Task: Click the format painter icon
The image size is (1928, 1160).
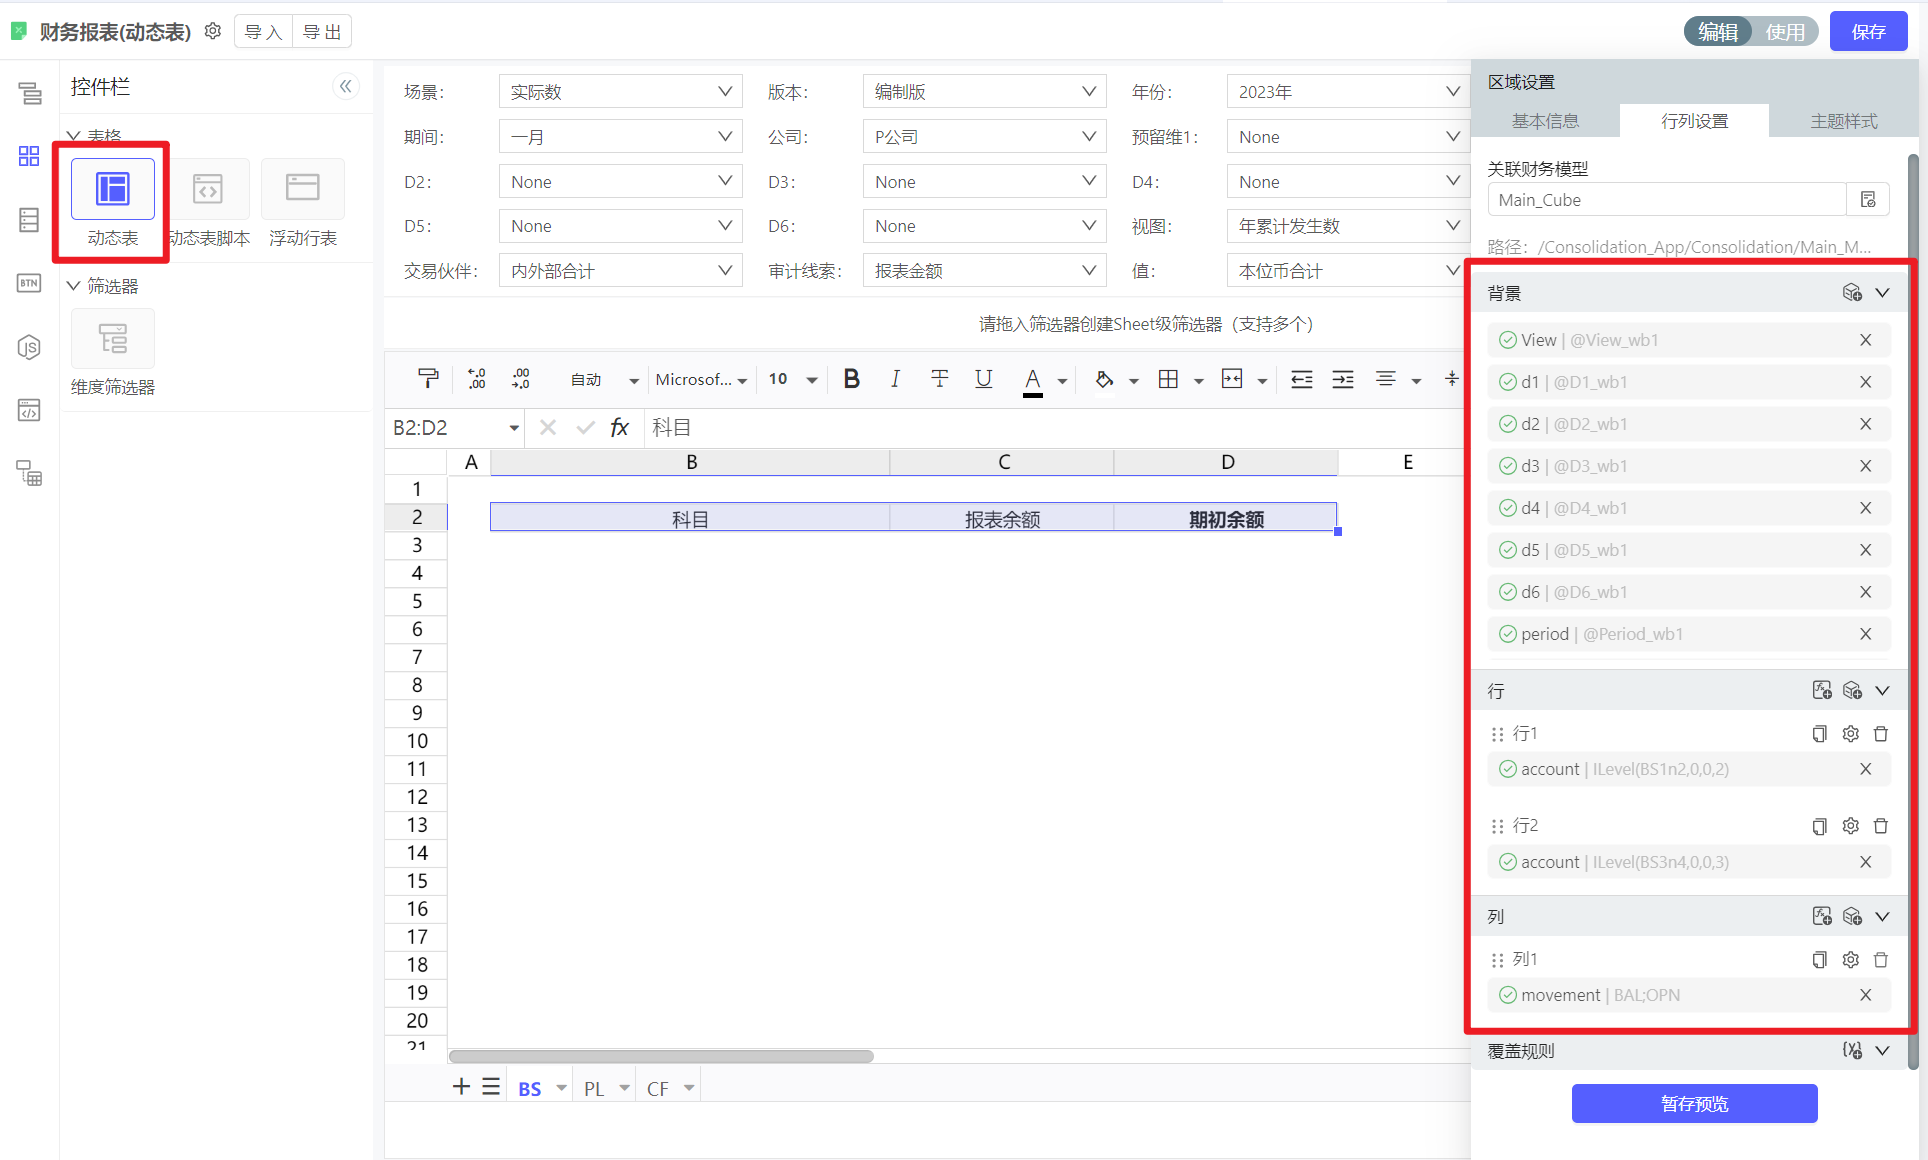Action: [428, 379]
